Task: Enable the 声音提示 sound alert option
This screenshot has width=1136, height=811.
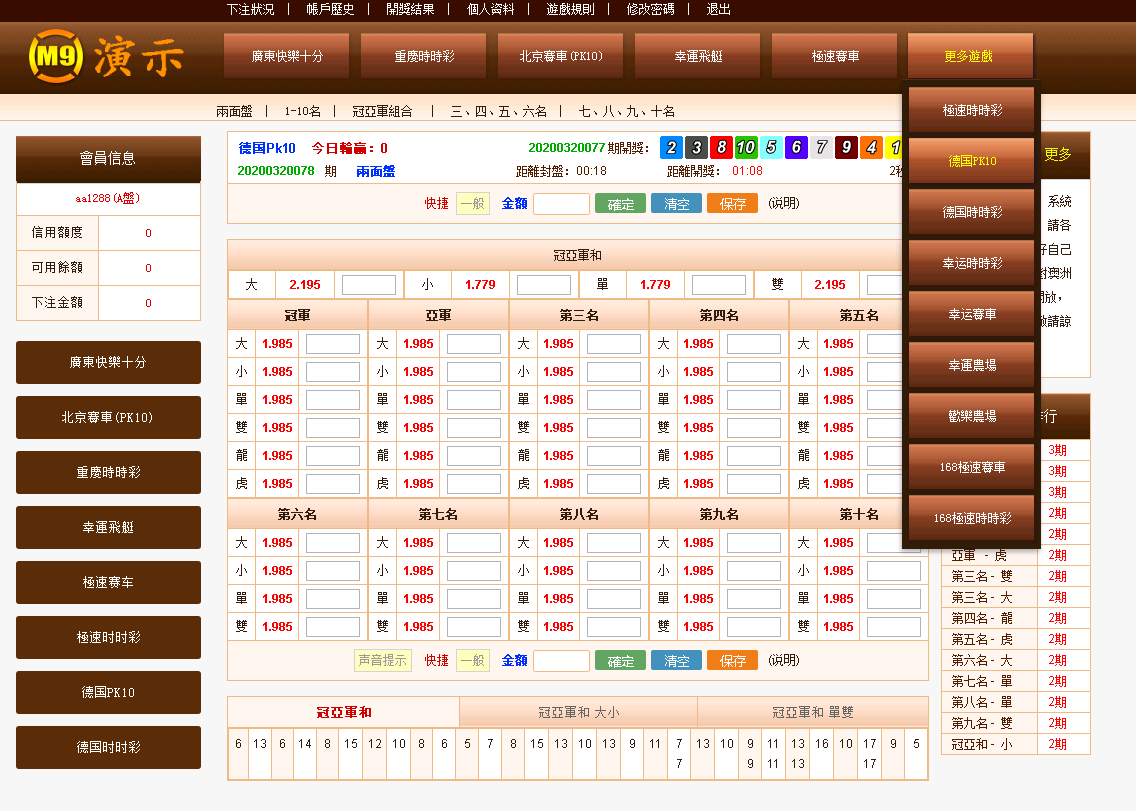Action: pos(383,660)
